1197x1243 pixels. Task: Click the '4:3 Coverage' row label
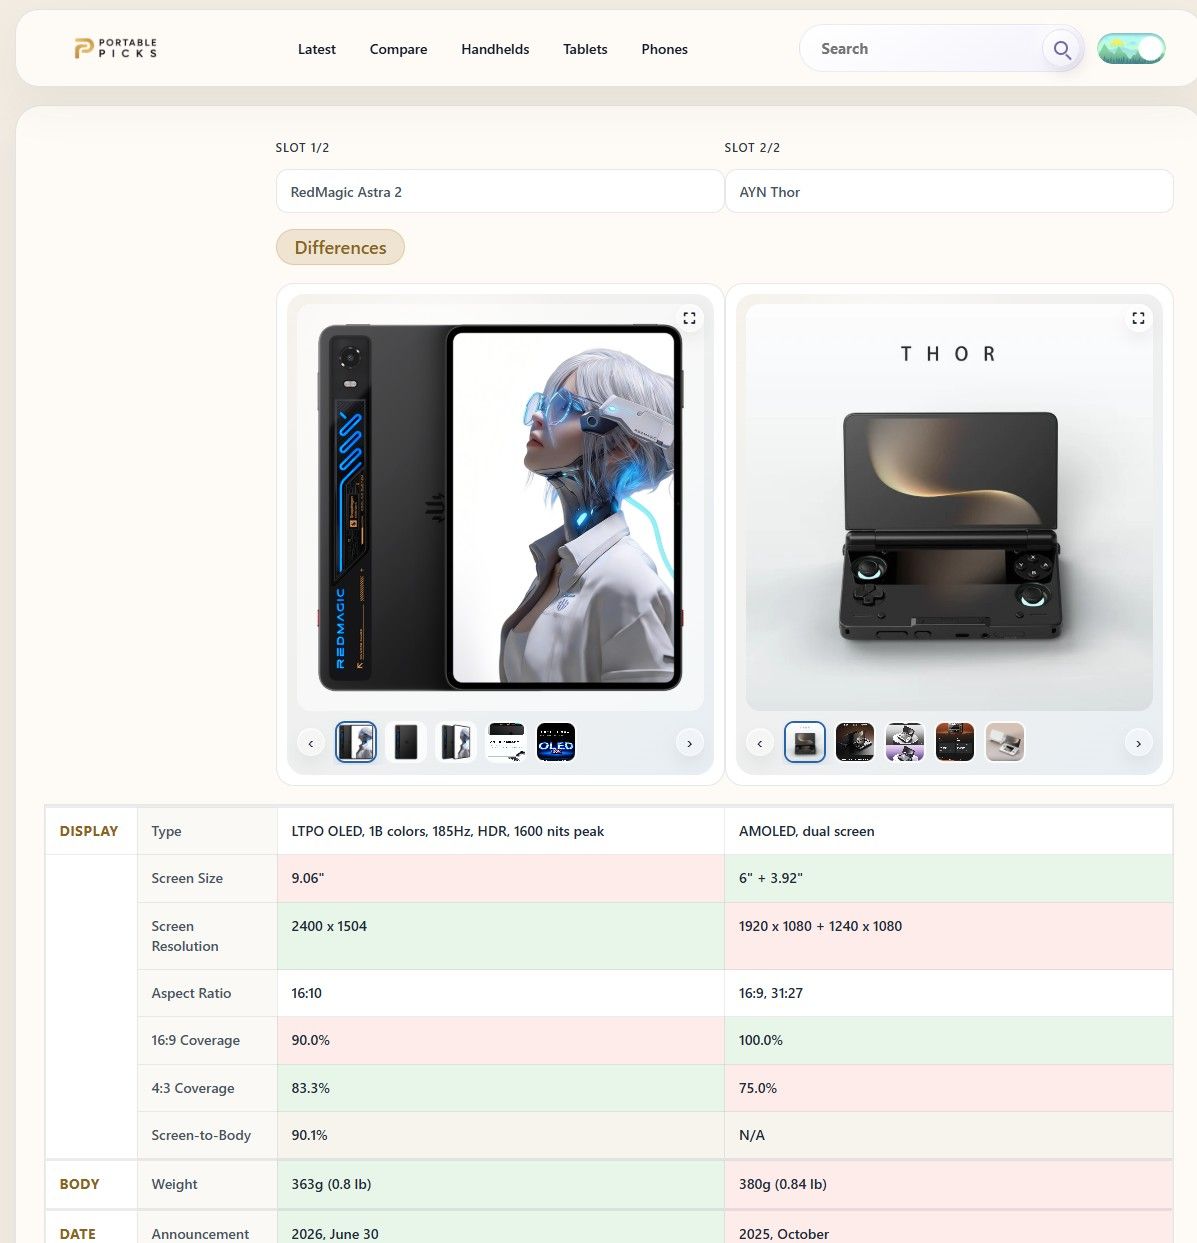[193, 1088]
